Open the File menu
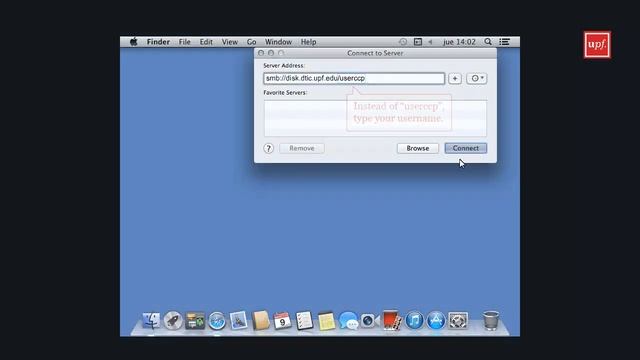The height and width of the screenshot is (360, 640). (184, 42)
